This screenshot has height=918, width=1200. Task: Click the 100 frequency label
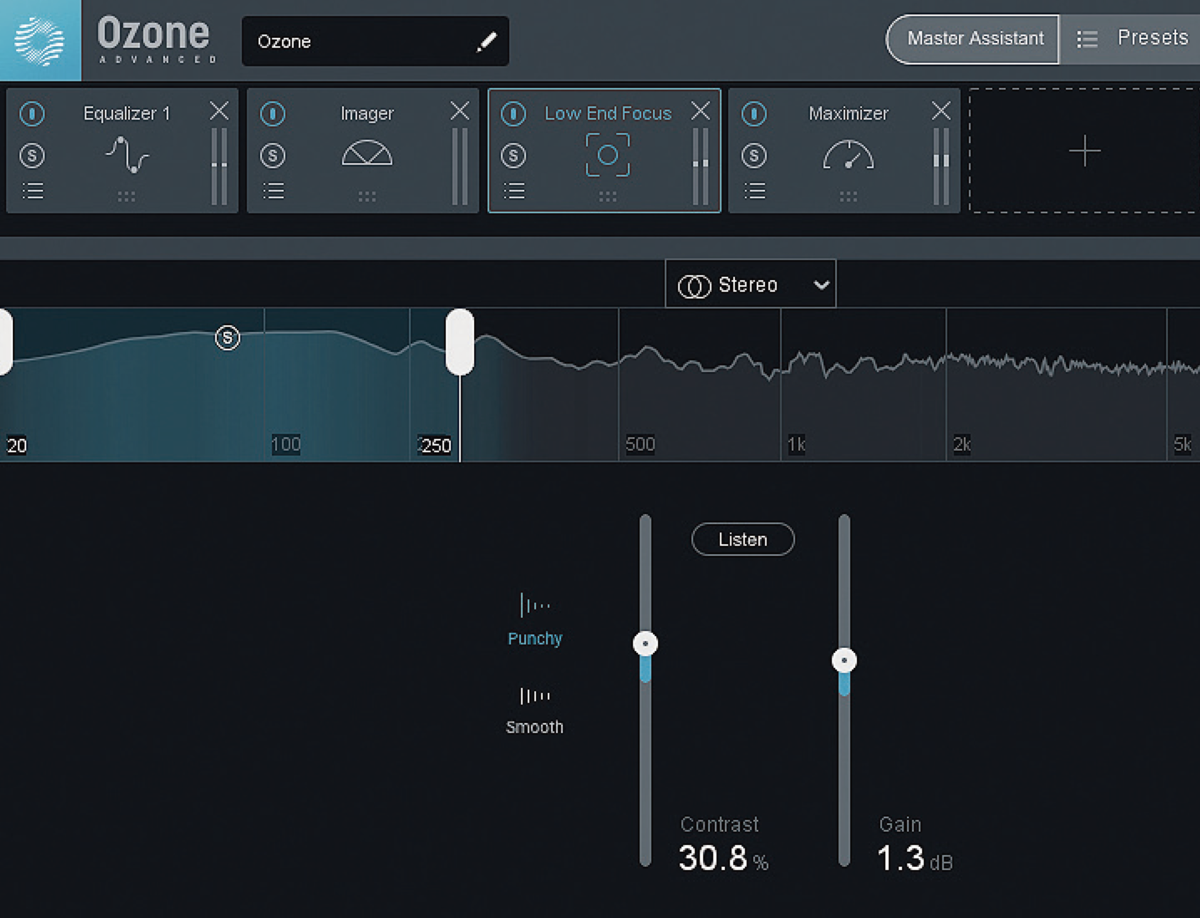286,444
